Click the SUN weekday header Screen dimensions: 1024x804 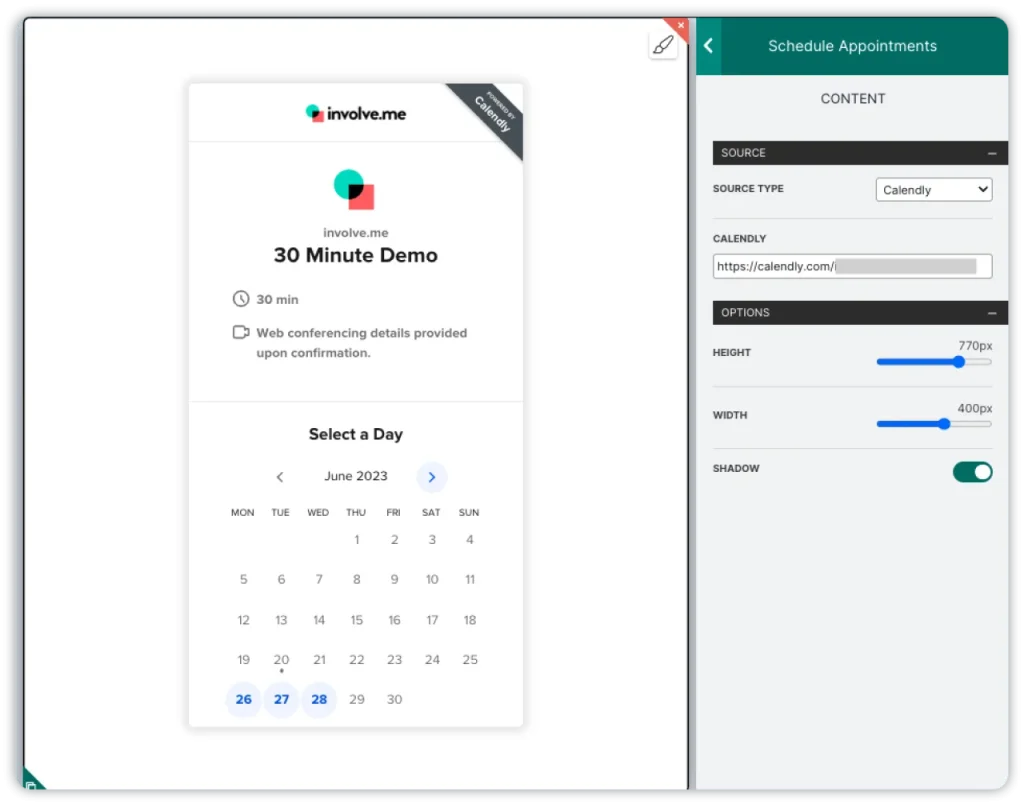pyautogui.click(x=469, y=513)
